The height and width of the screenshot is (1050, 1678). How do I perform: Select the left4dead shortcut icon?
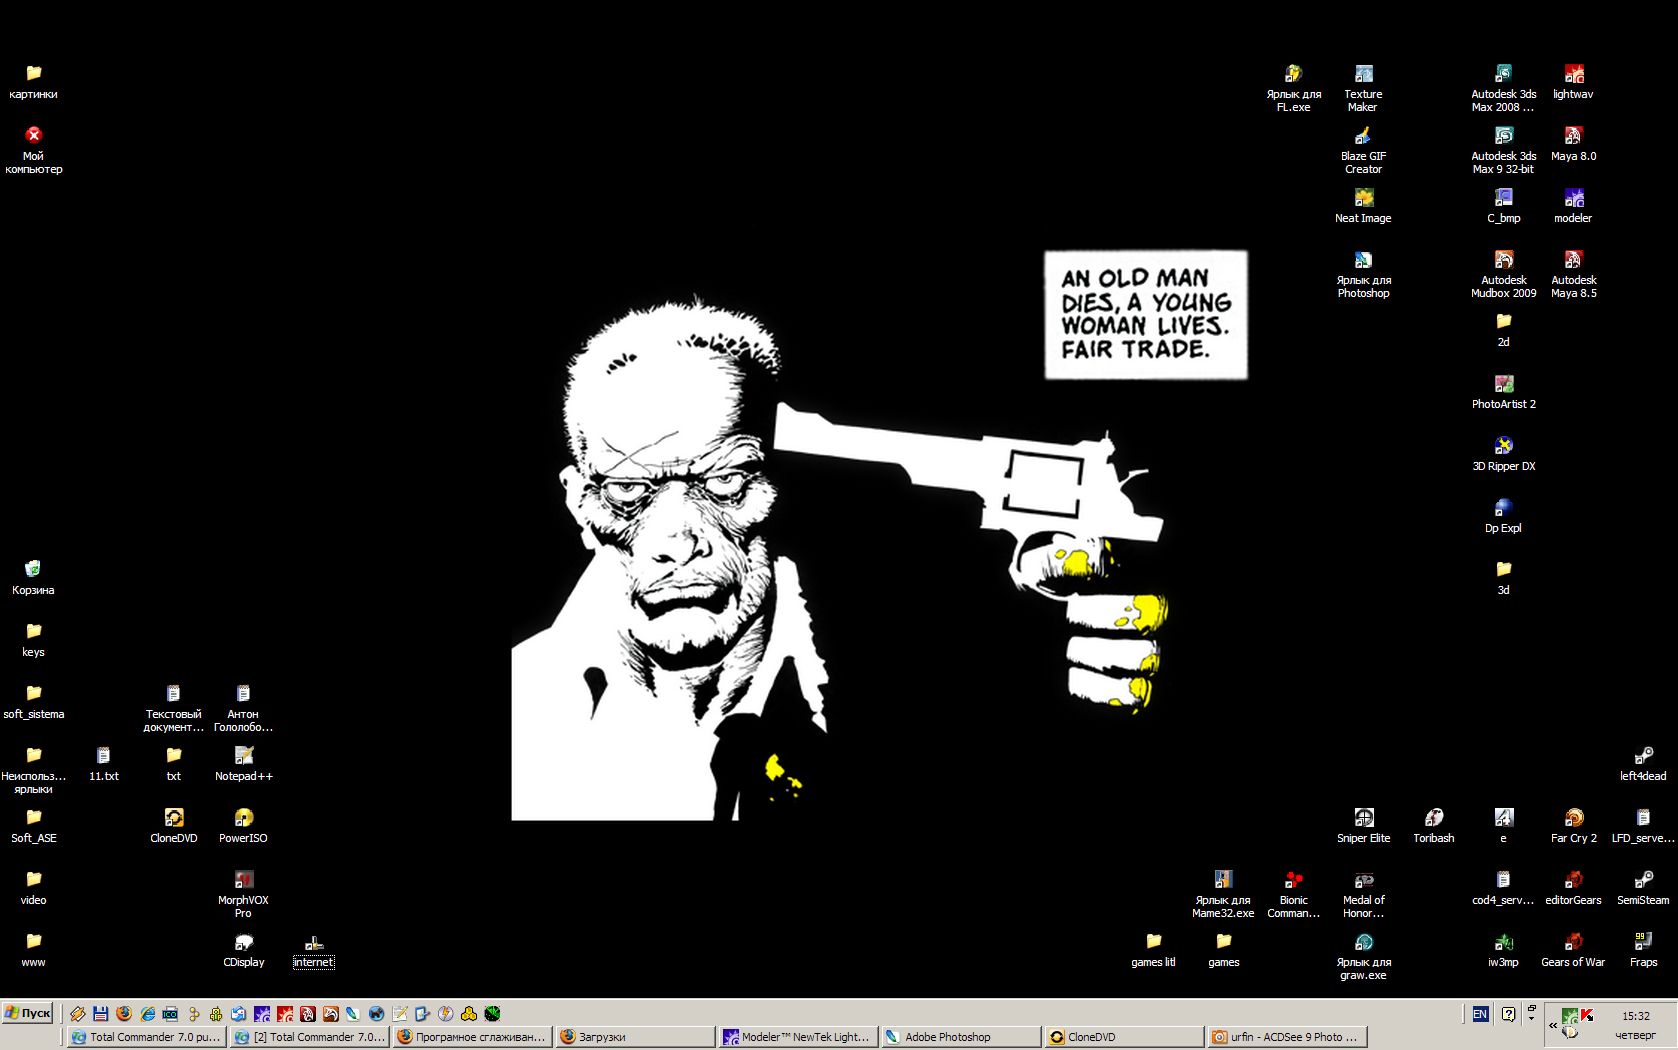[x=1643, y=764]
